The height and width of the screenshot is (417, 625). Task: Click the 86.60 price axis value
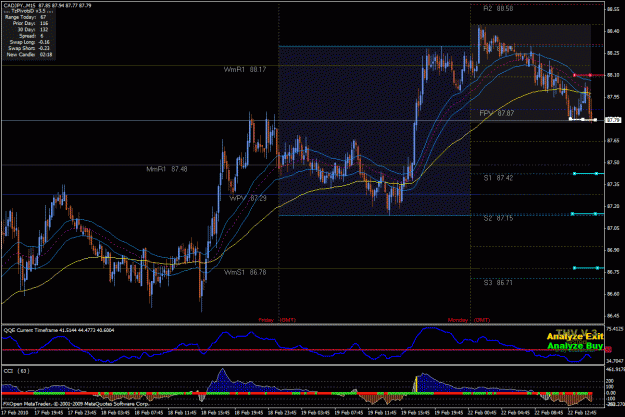613,294
